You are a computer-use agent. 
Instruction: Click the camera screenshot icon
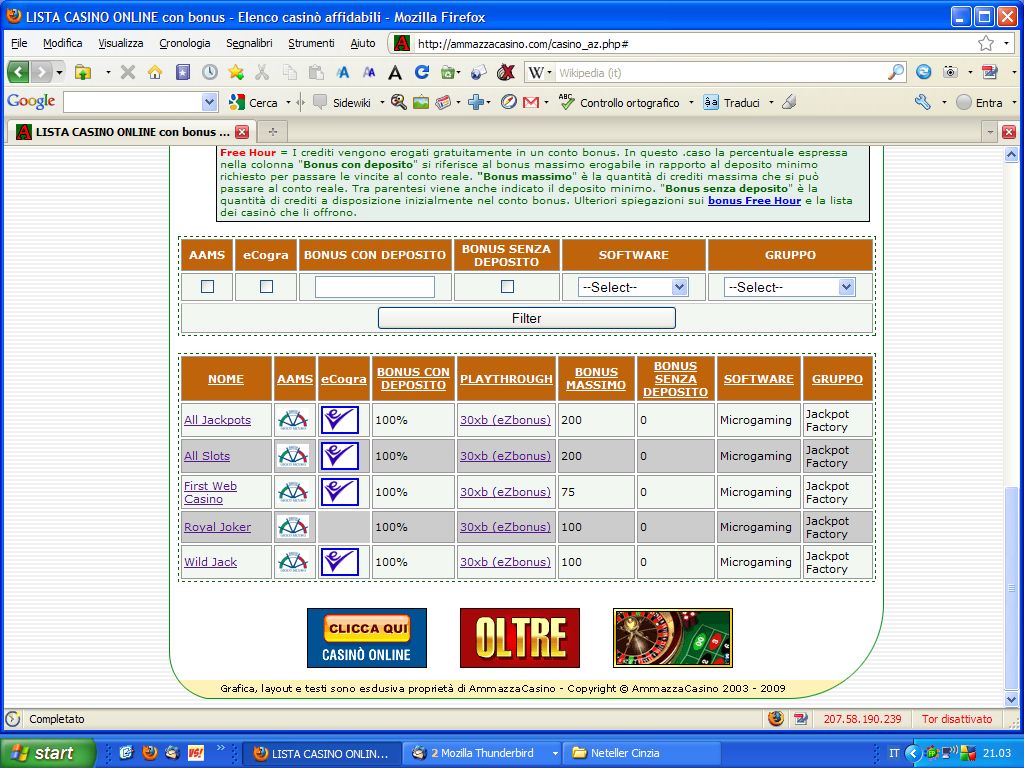950,72
